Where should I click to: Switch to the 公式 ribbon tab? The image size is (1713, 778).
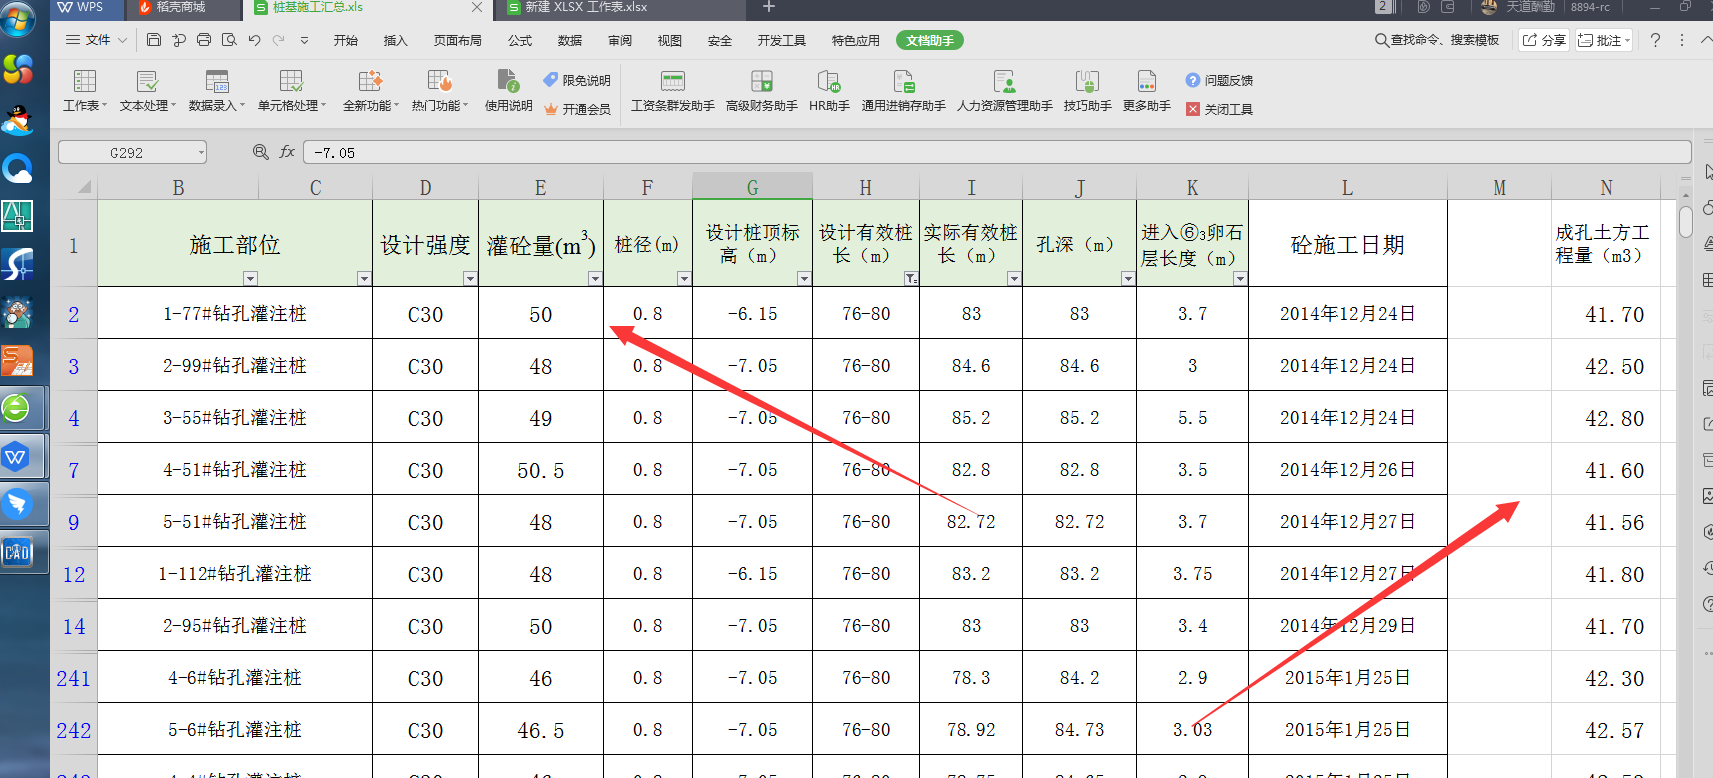(x=520, y=40)
